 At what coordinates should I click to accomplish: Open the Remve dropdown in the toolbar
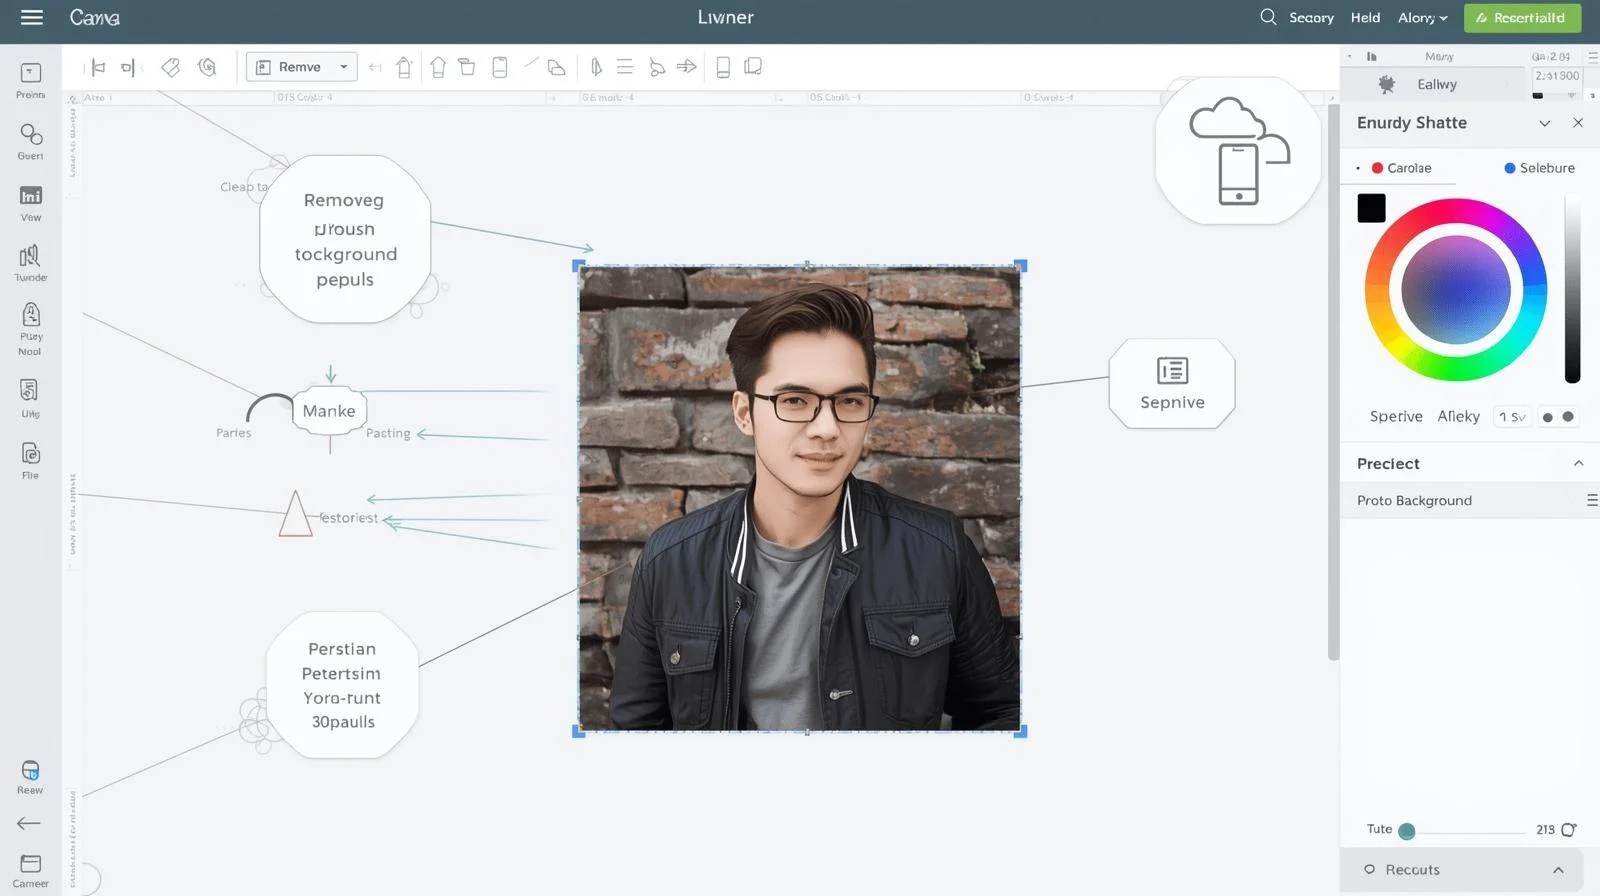point(302,67)
